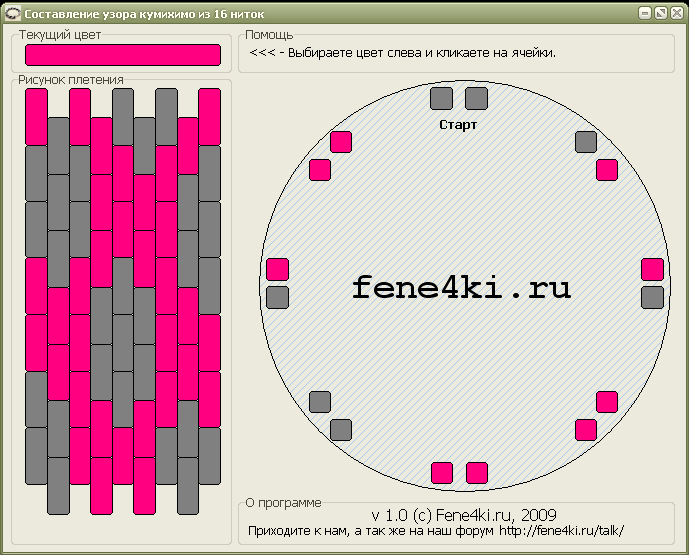Click the lowest pink cell in lower-right of circle

pos(586,430)
